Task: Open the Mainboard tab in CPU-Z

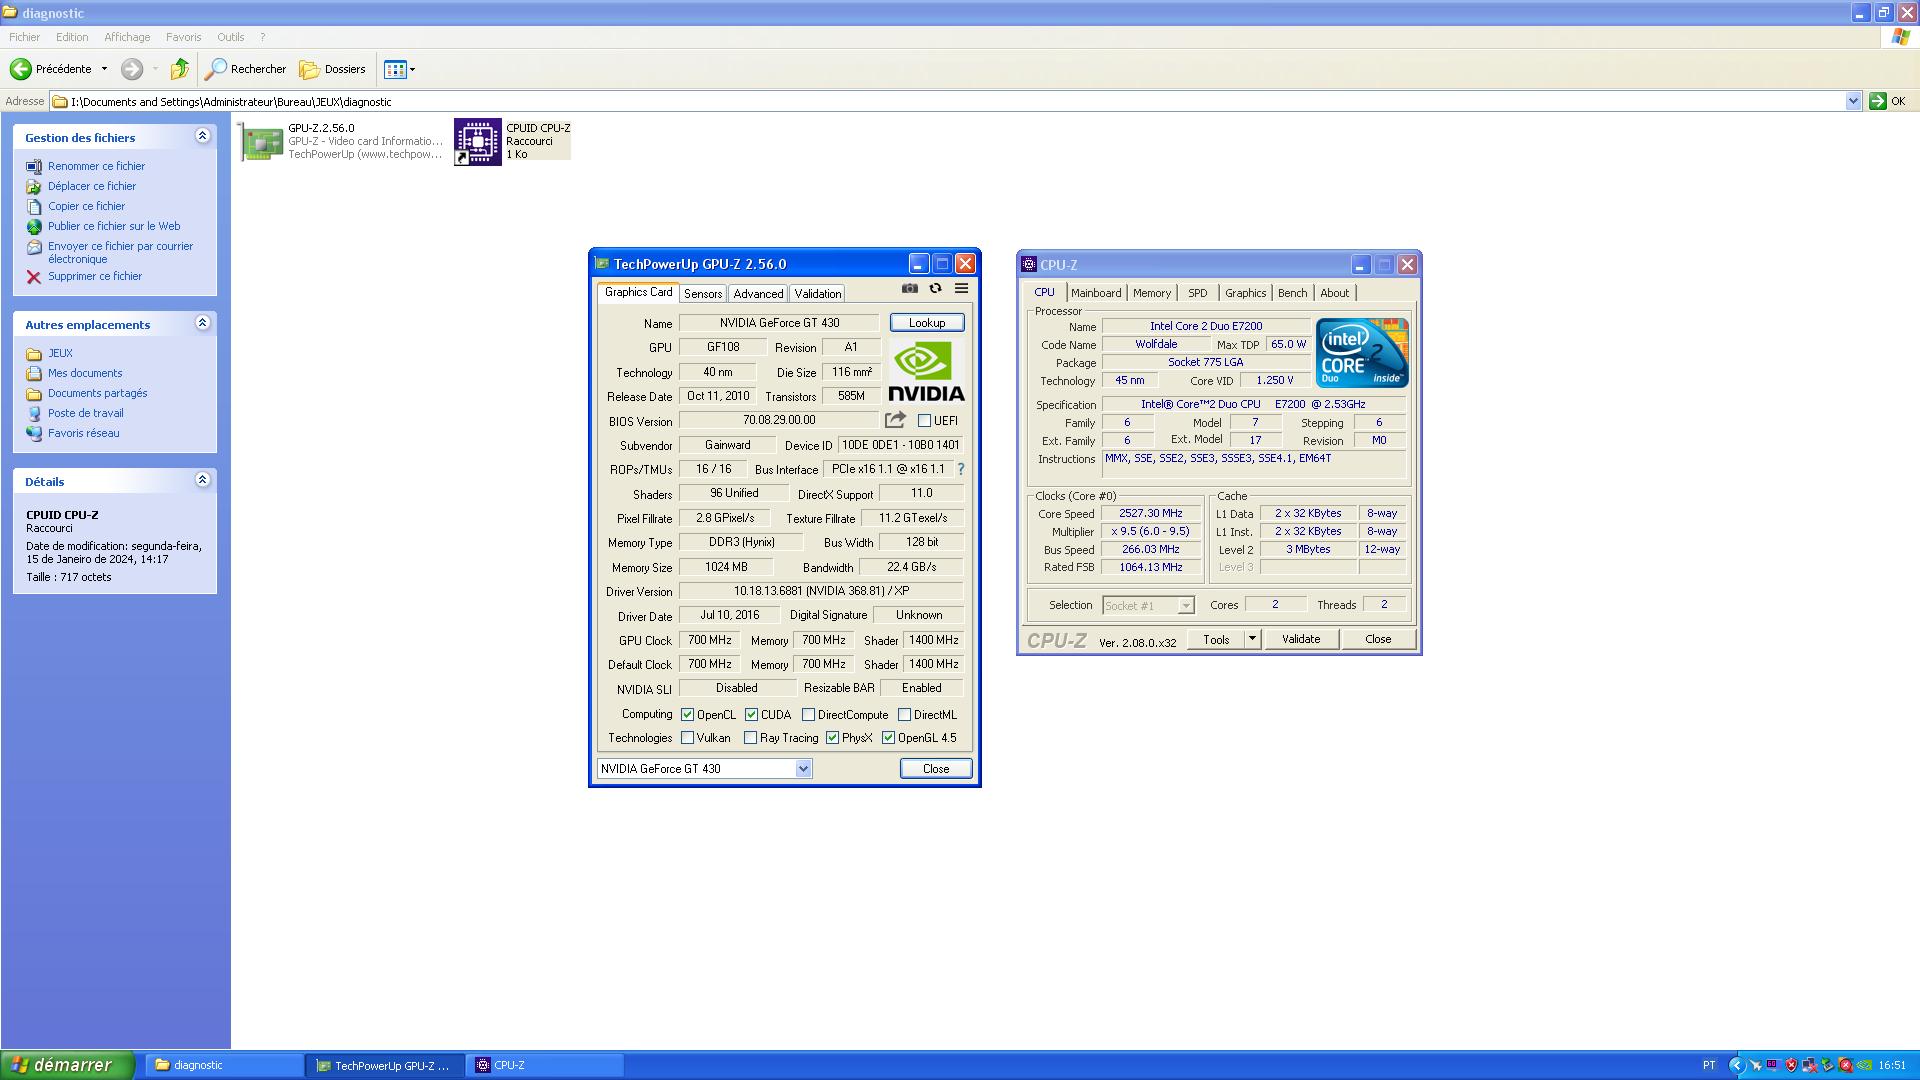Action: 1095,293
